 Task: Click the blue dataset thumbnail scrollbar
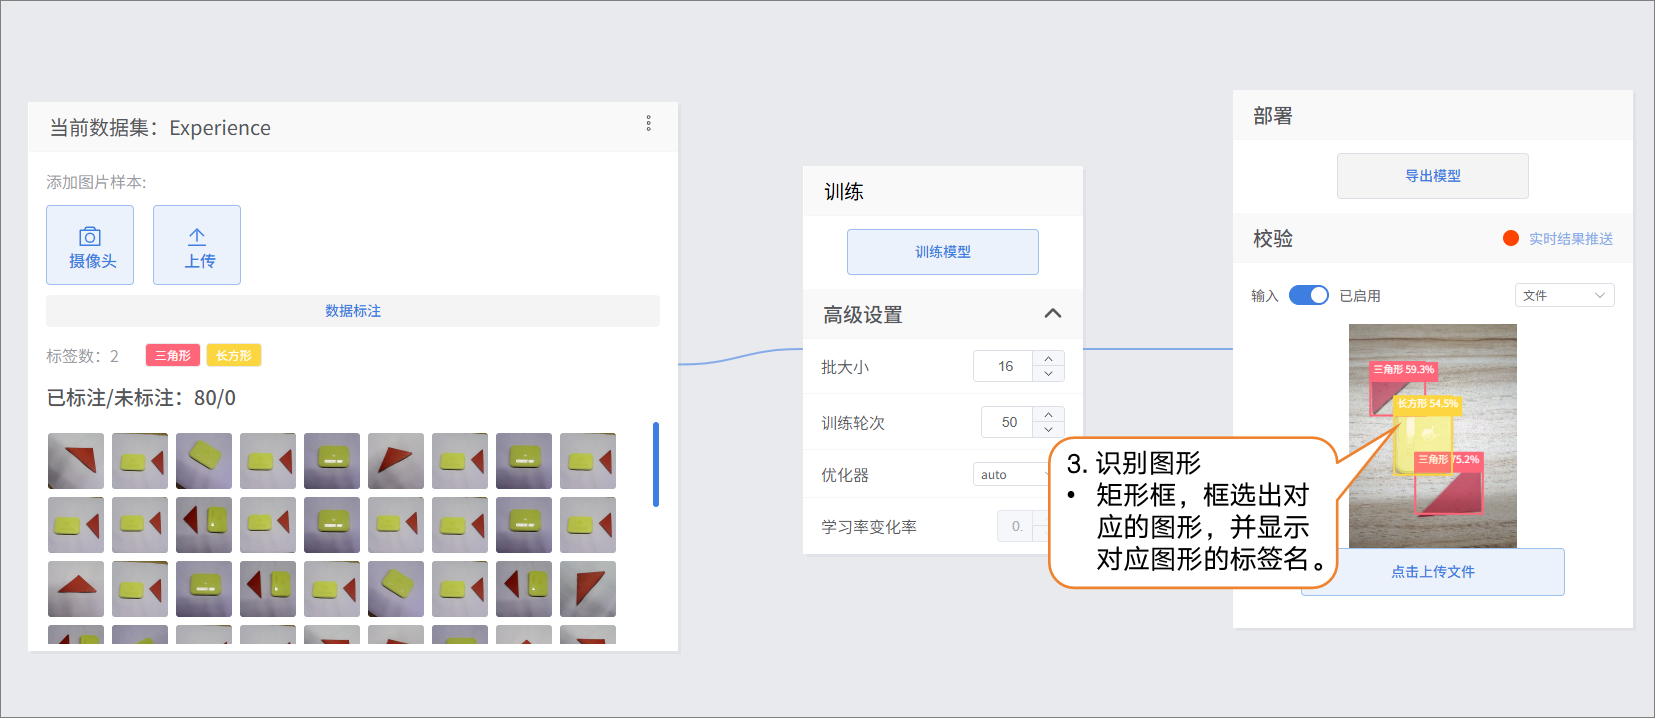[656, 464]
